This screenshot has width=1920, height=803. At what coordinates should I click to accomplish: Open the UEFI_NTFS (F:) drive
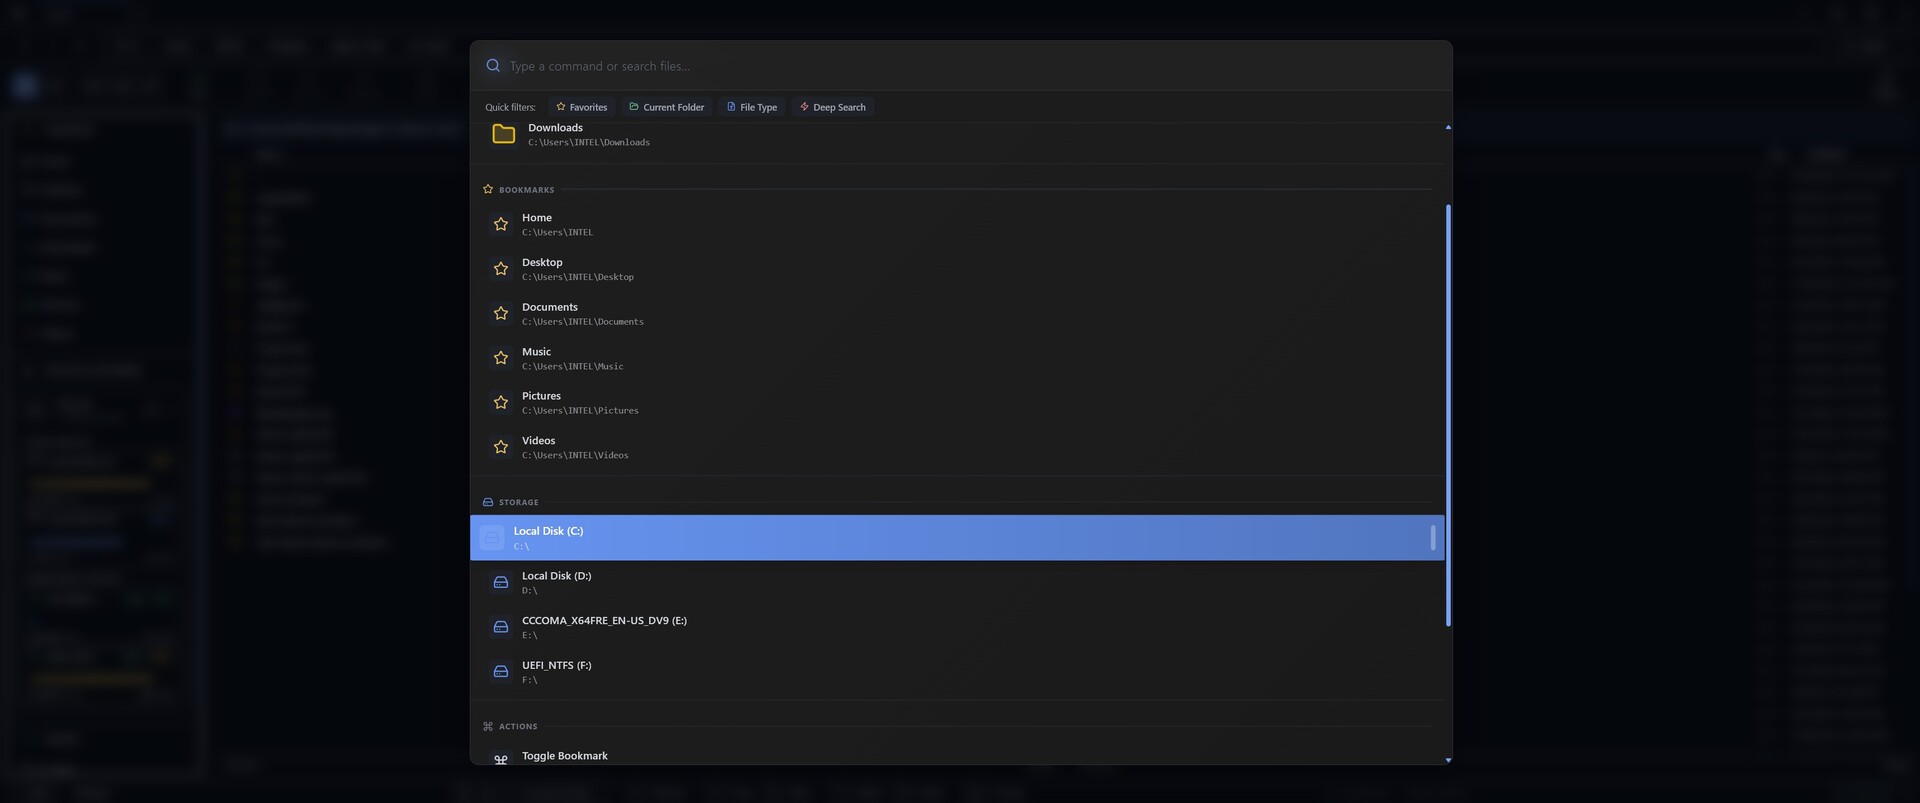click(x=957, y=672)
